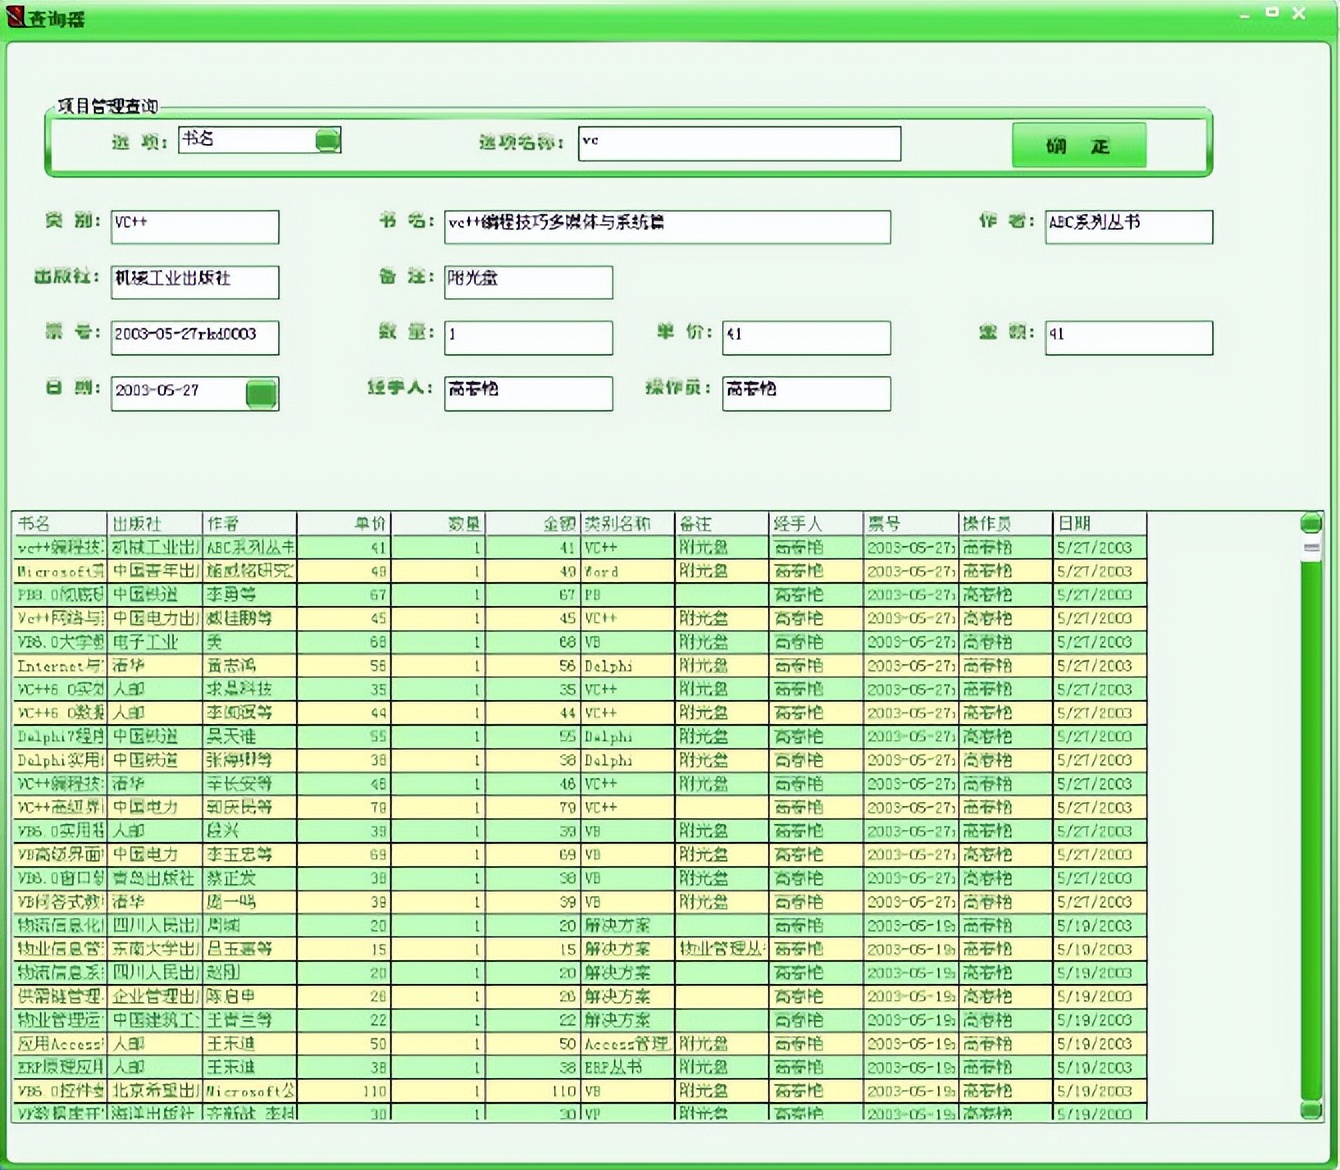Click the 作者 field showing ABC系列丛书
The image size is (1340, 1170).
1129,227
